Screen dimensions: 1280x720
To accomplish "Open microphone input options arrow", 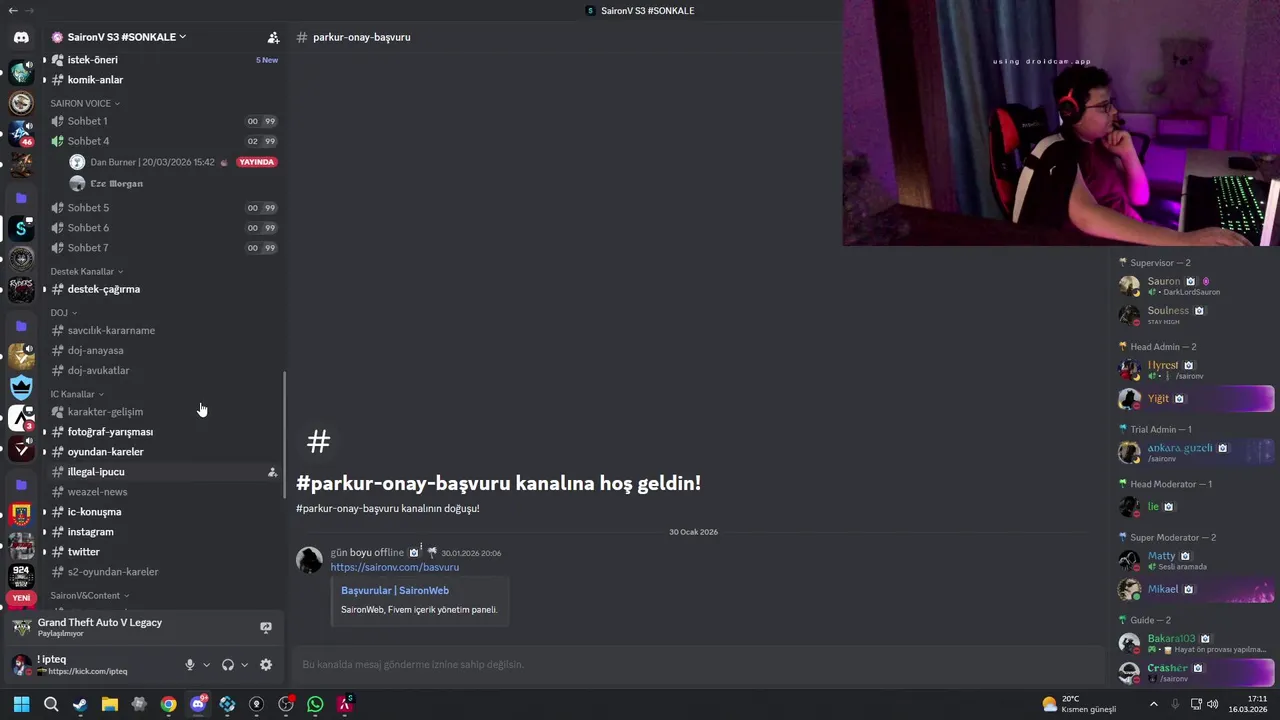I will [x=206, y=665].
